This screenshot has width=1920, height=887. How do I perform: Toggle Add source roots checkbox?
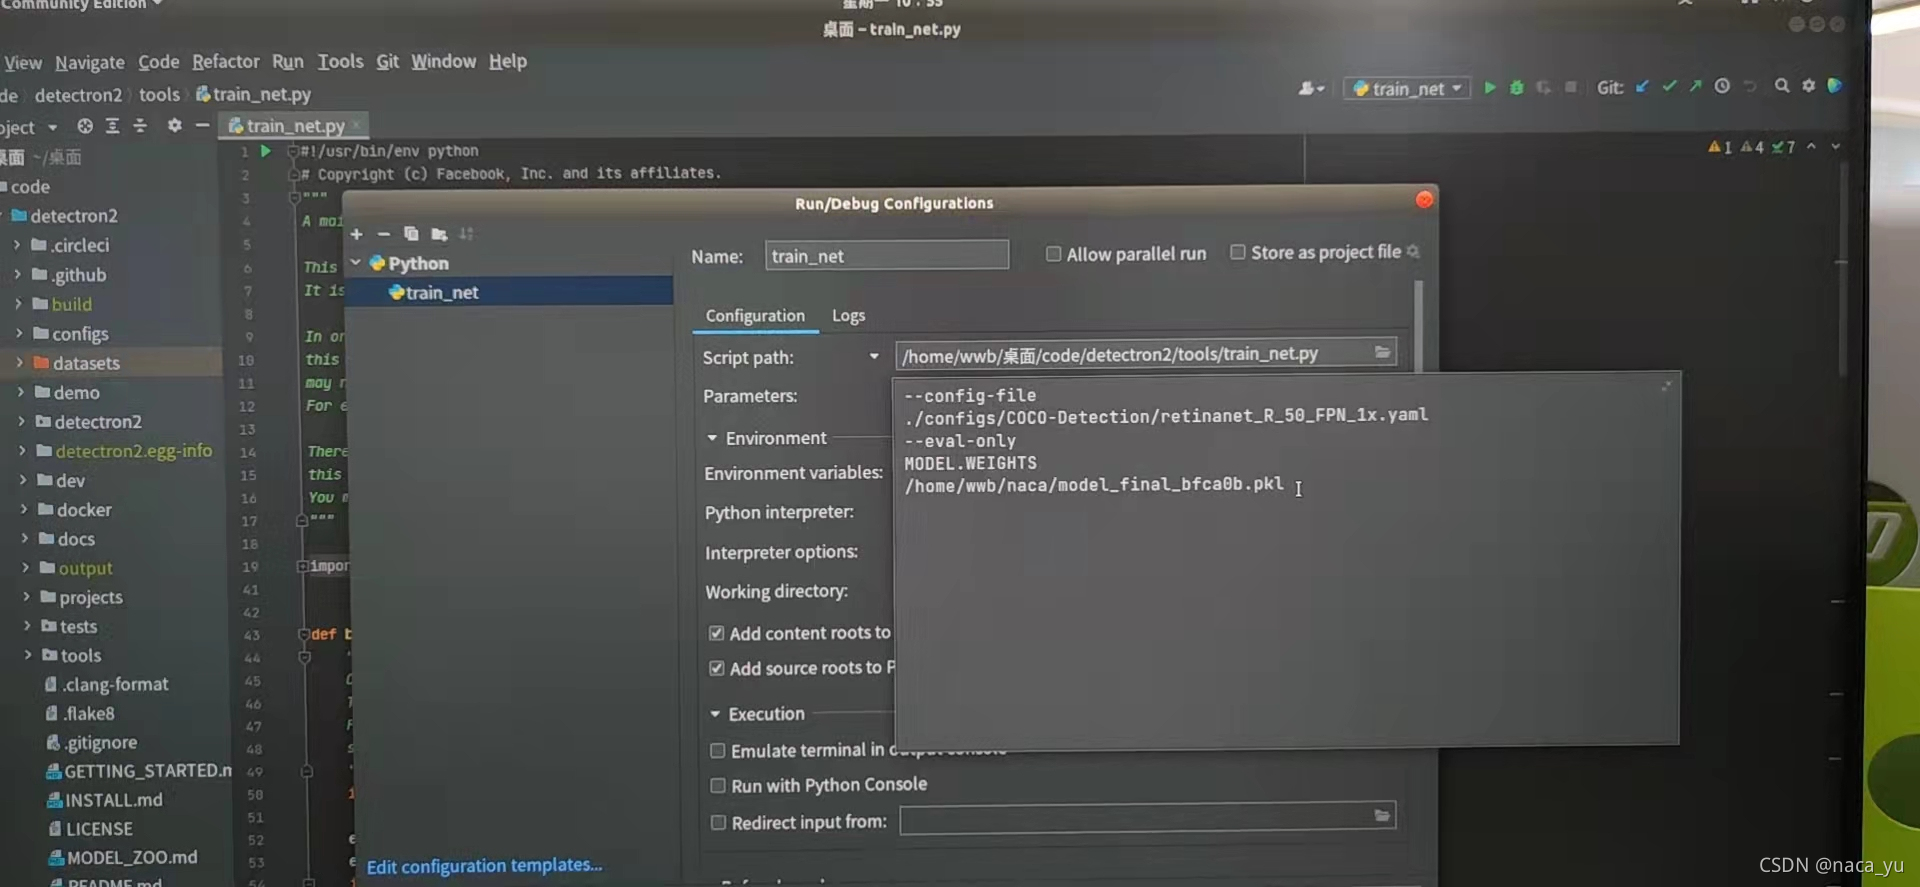coord(717,668)
